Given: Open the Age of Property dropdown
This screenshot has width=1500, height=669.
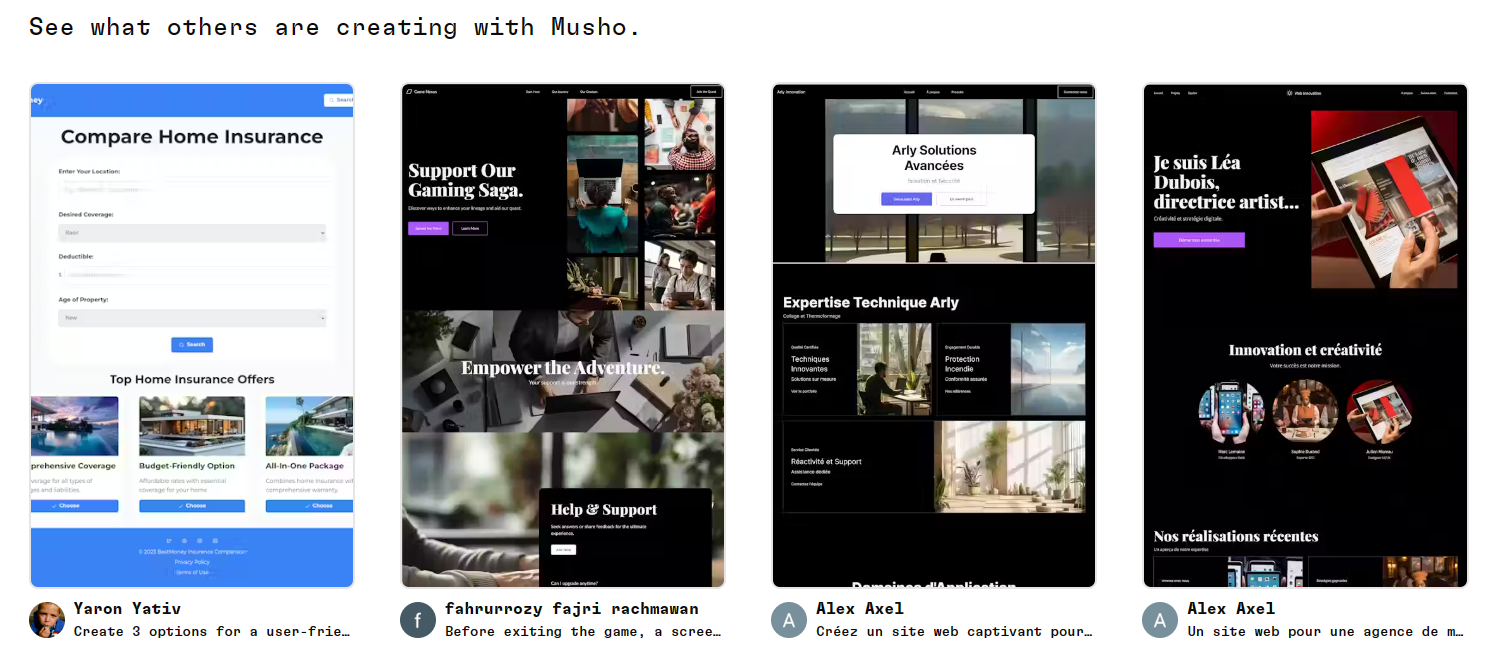Looking at the screenshot, I should click(192, 318).
